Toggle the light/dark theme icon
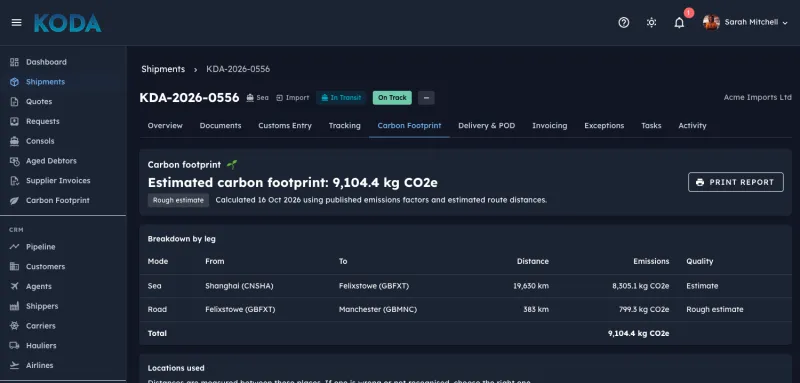The width and height of the screenshot is (800, 383). [651, 22]
